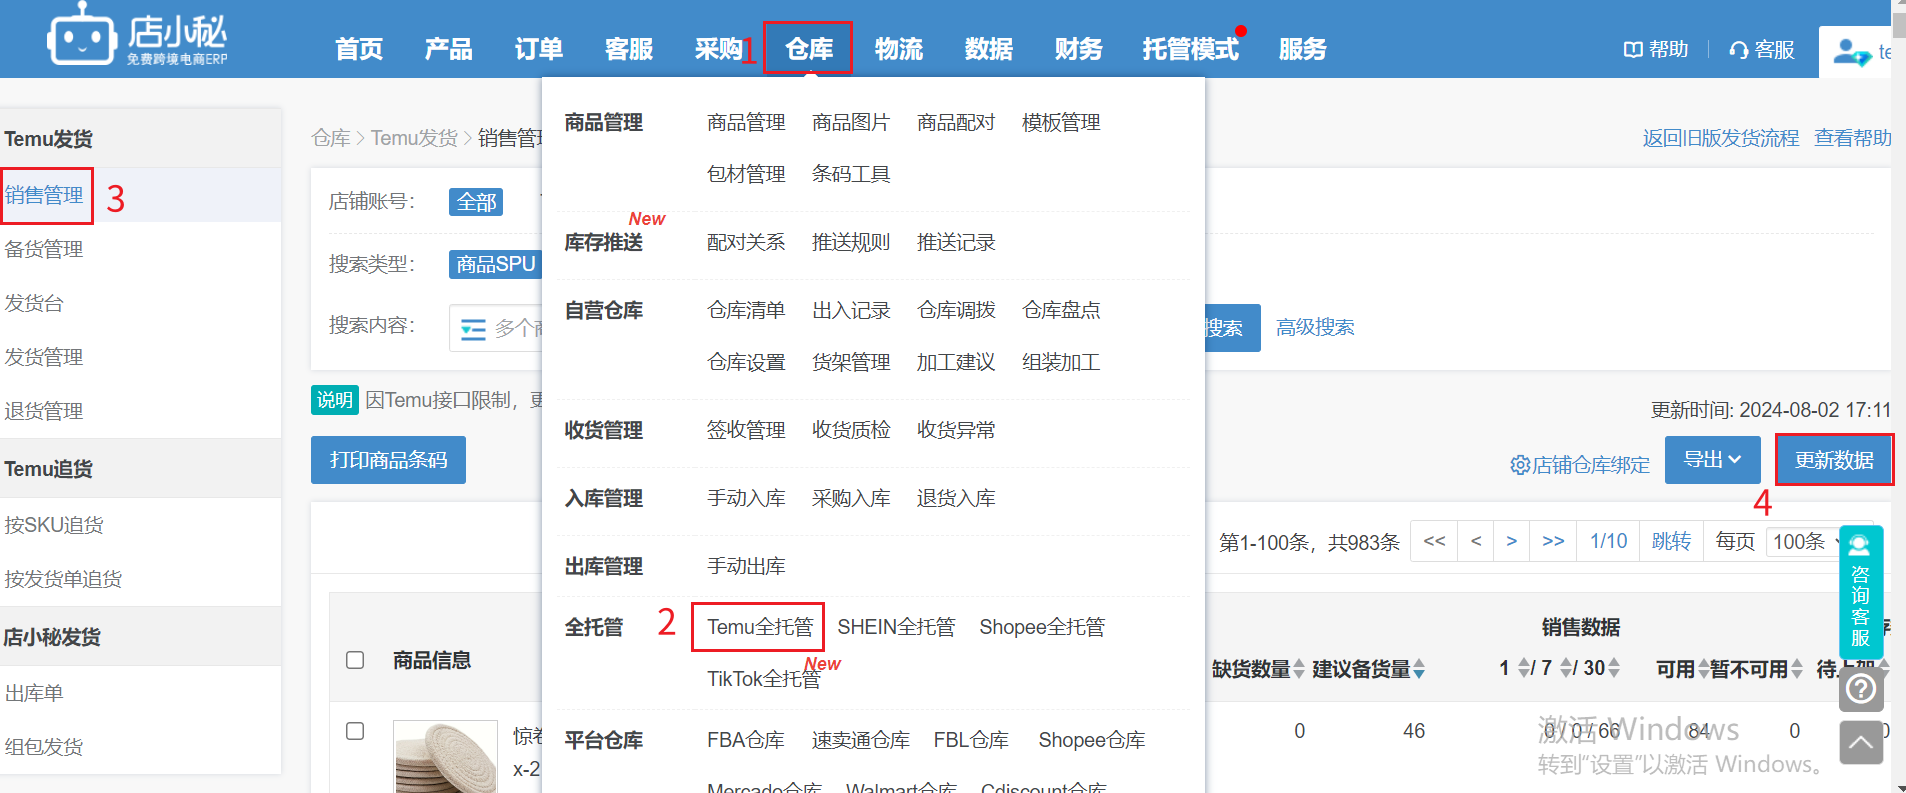Click the back-to-top arrow icon
Screen dimensions: 1906x793
click(x=1861, y=742)
